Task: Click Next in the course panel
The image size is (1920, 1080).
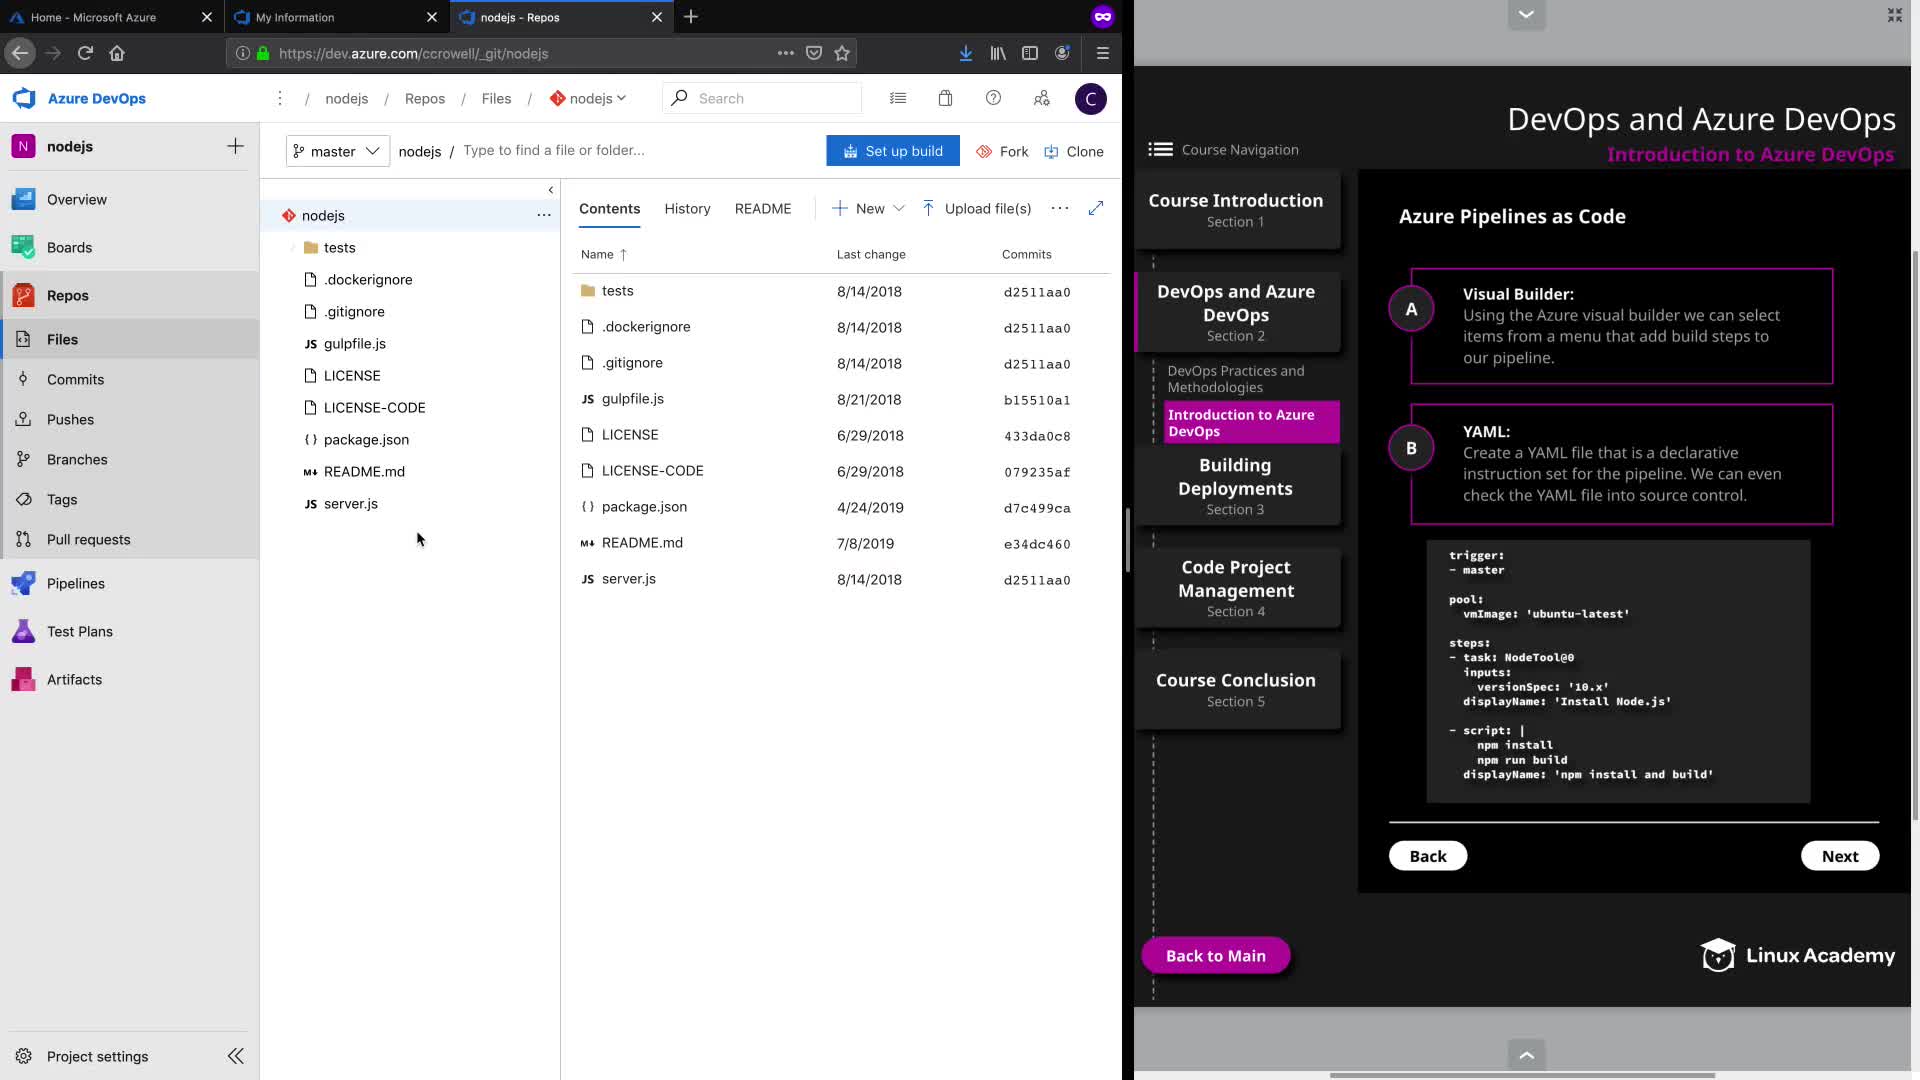Action: click(x=1839, y=856)
